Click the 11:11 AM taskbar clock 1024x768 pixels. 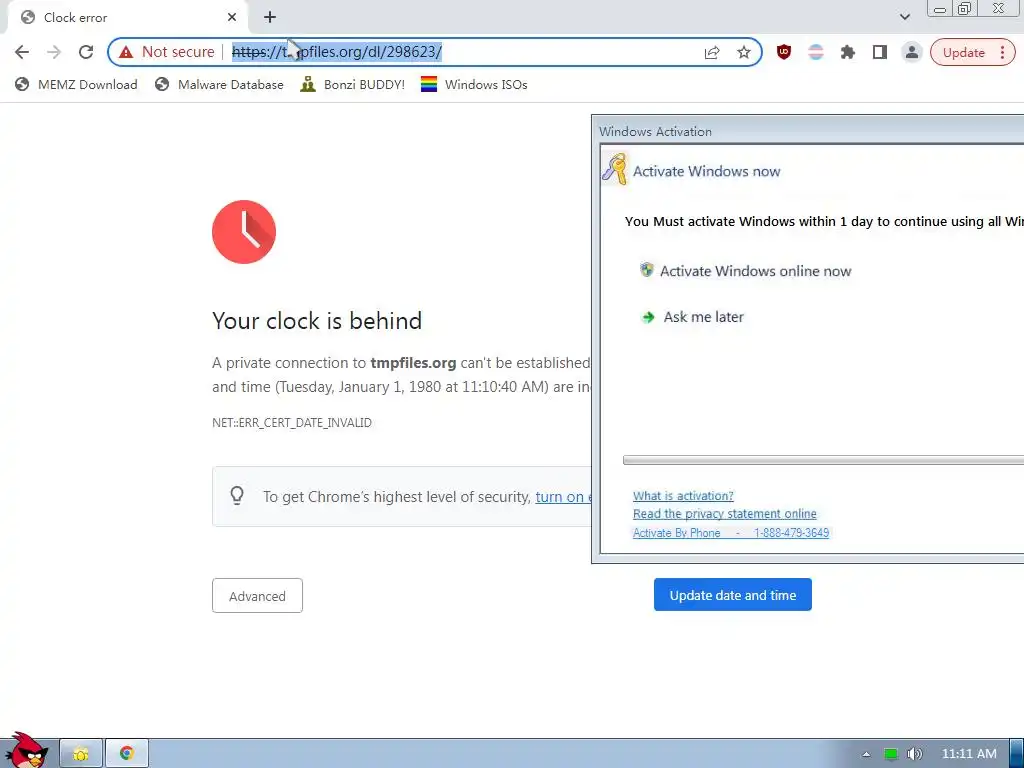[x=969, y=754]
